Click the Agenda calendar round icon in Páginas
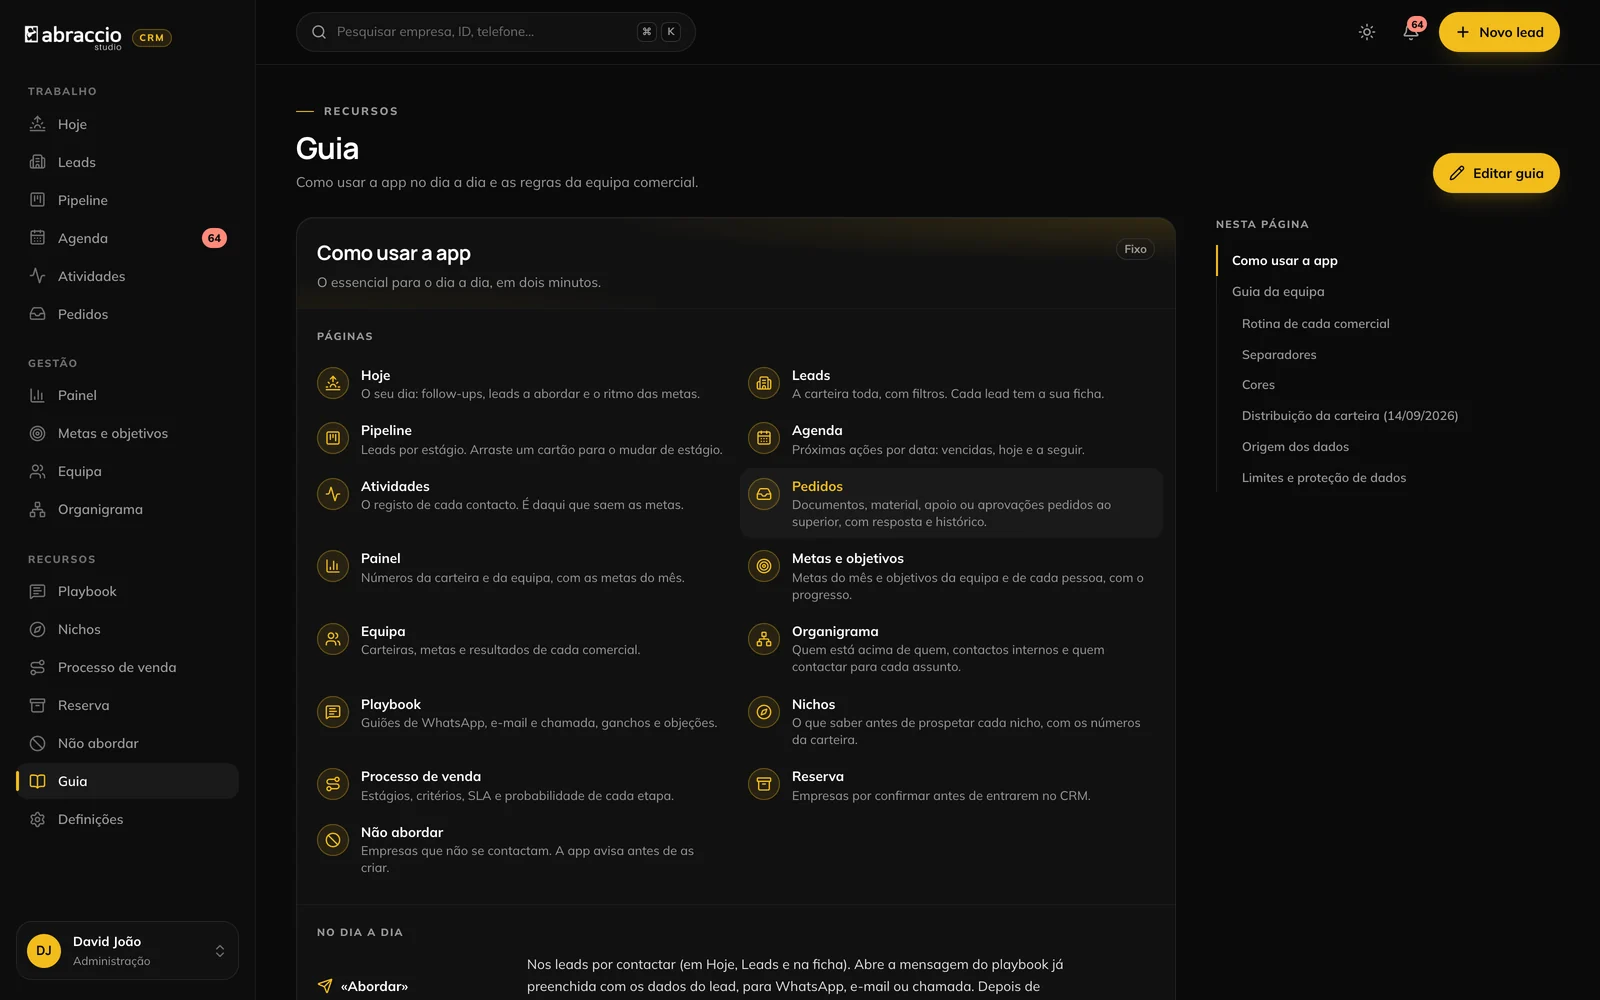Image resolution: width=1600 pixels, height=1000 pixels. pos(764,438)
